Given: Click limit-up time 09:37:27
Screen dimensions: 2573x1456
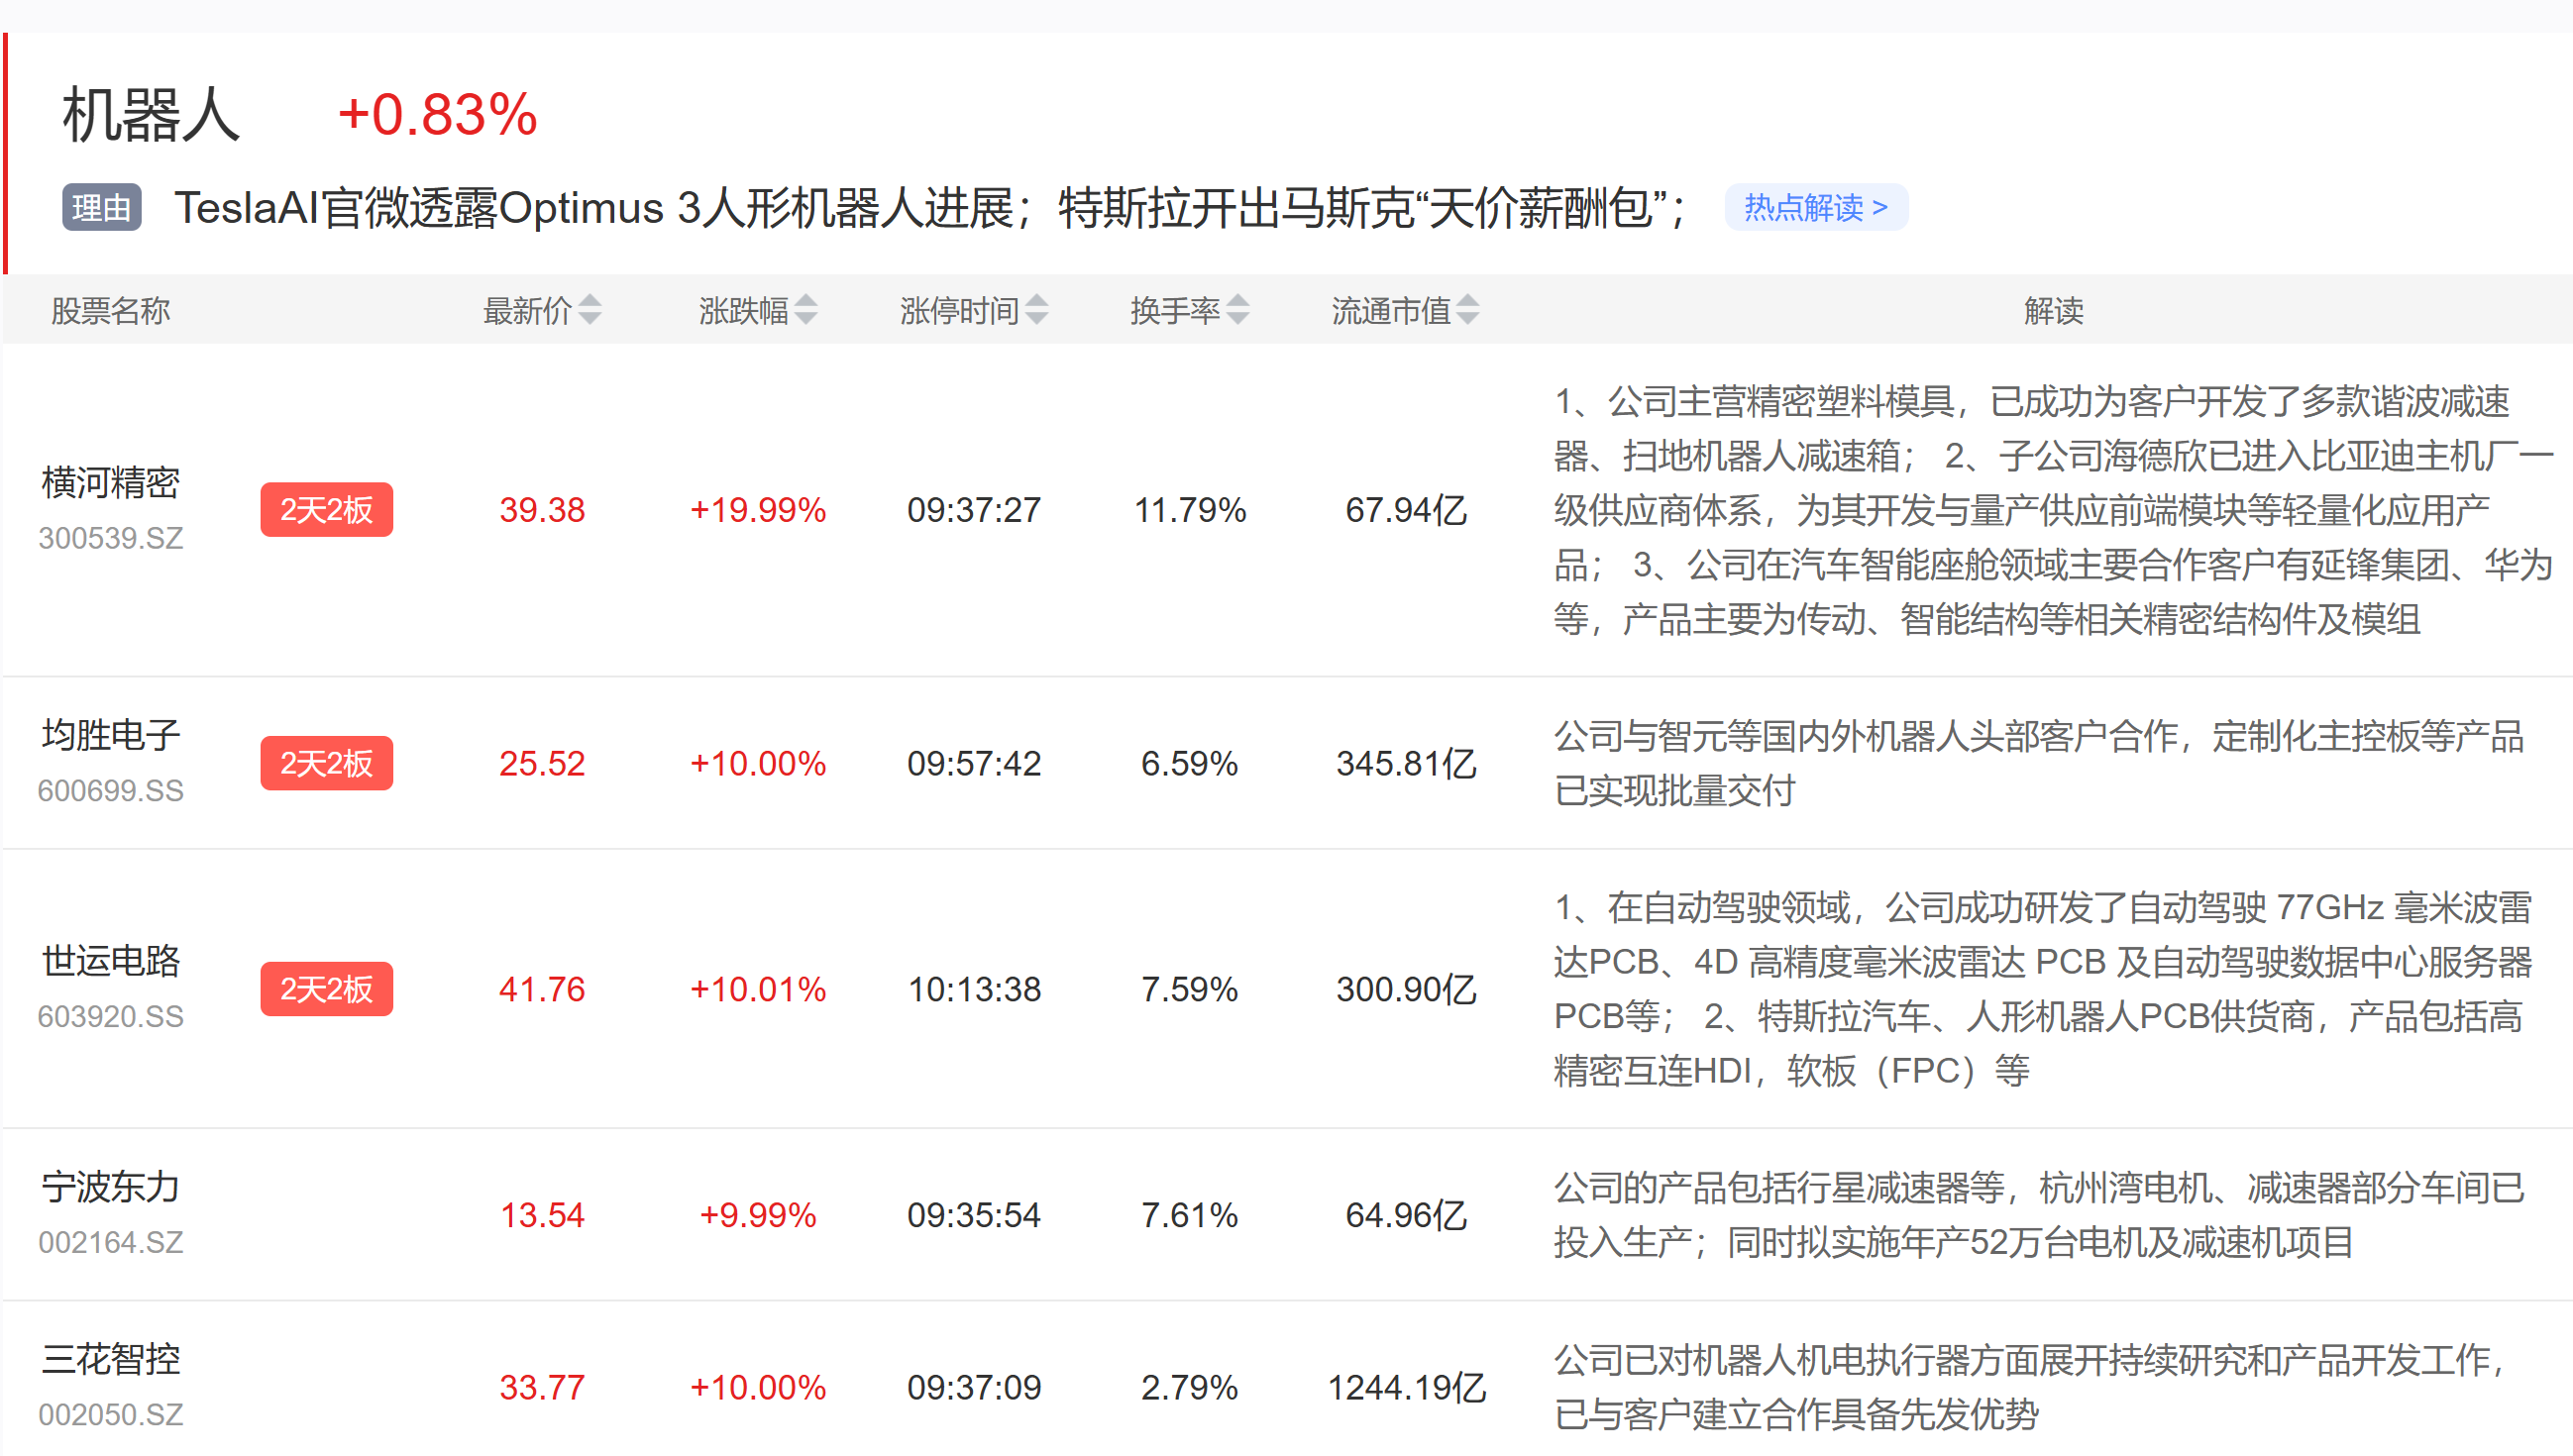Looking at the screenshot, I should [x=974, y=510].
